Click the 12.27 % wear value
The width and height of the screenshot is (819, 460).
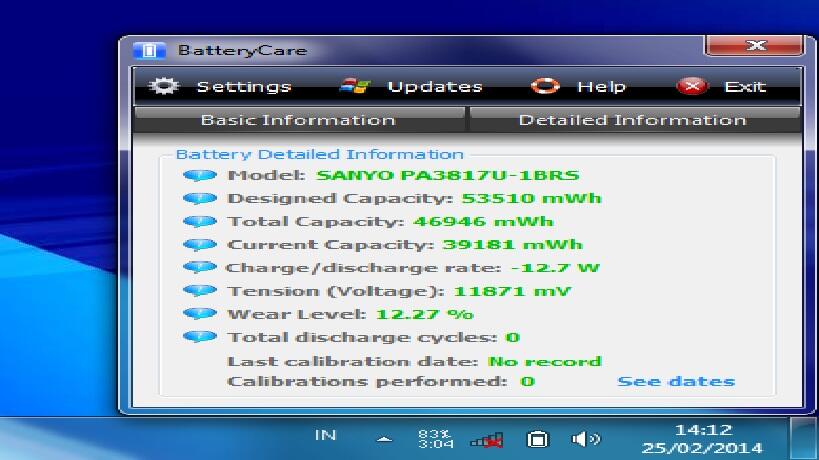pyautogui.click(x=425, y=314)
